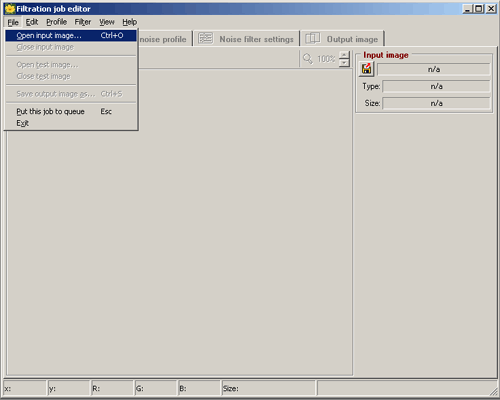Click the application icon in title bar

point(10,9)
